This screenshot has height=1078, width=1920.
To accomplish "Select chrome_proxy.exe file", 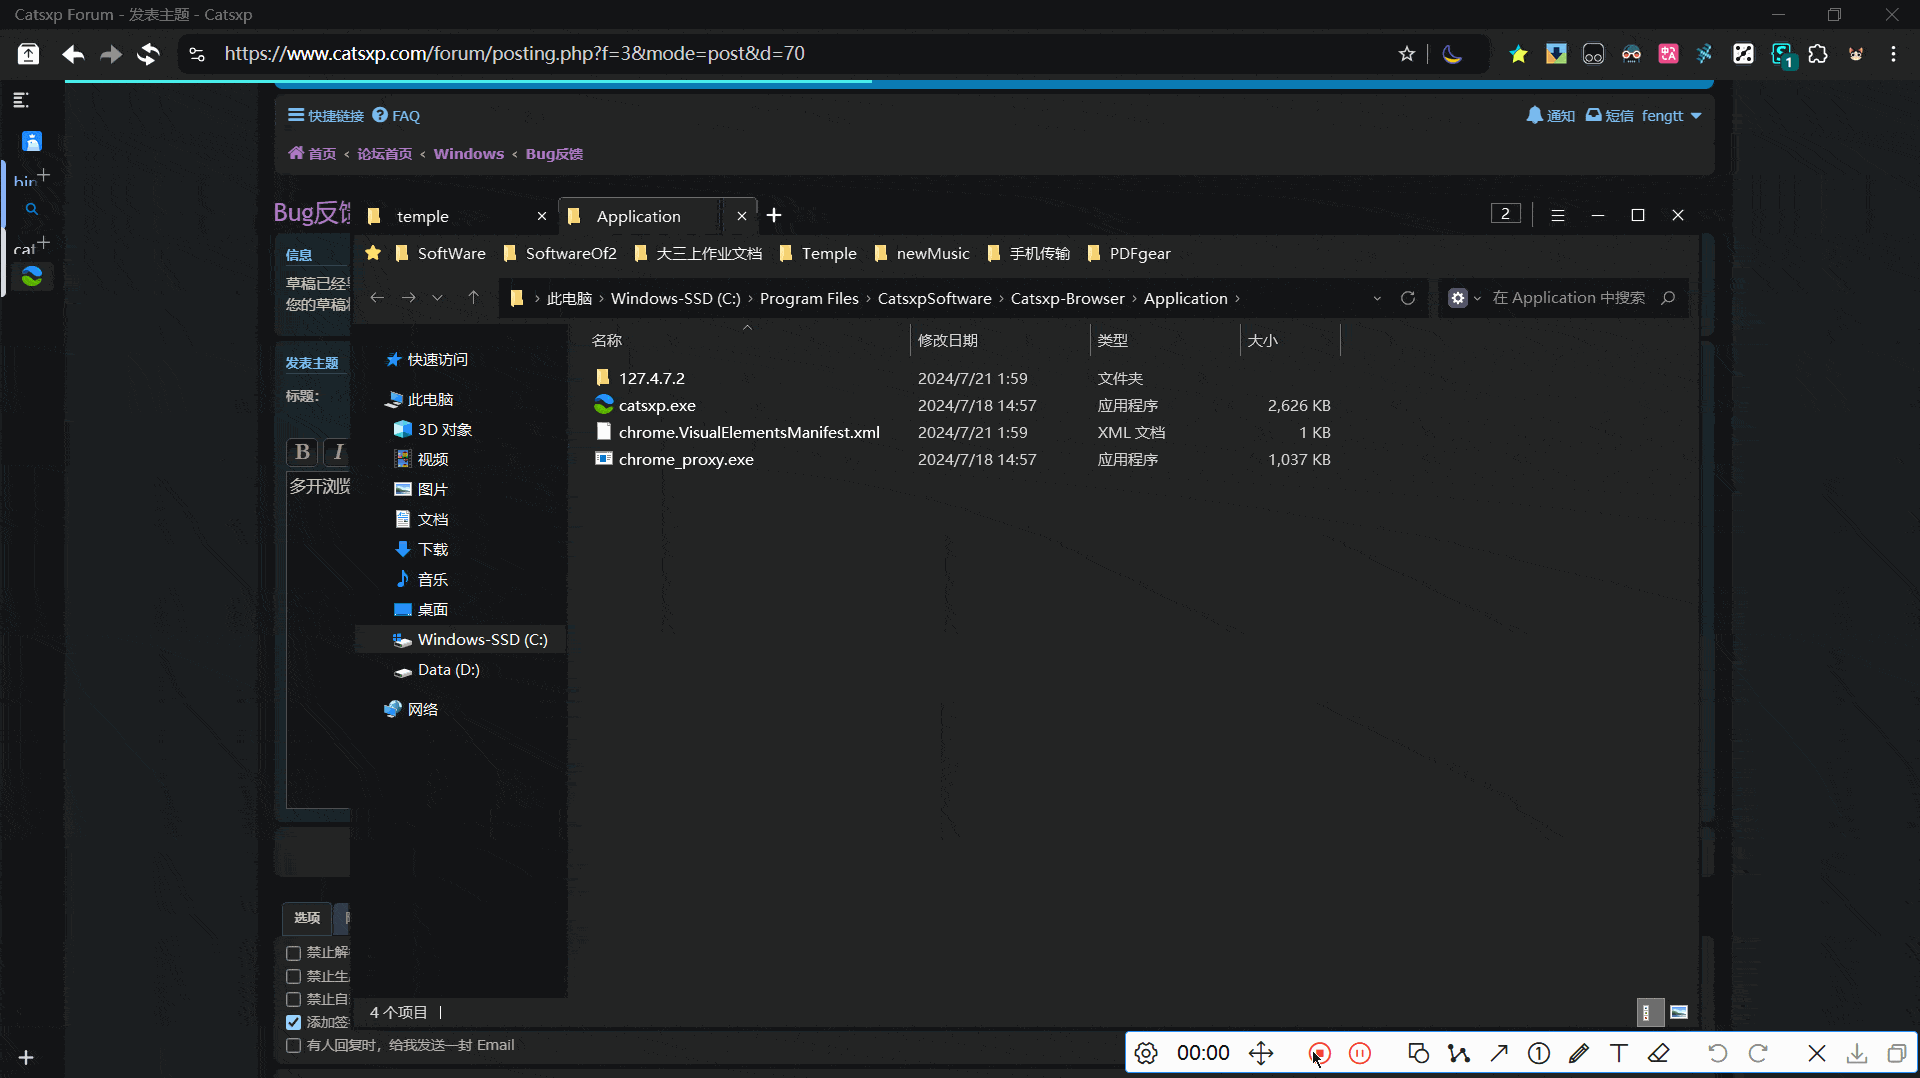I will tap(685, 460).
